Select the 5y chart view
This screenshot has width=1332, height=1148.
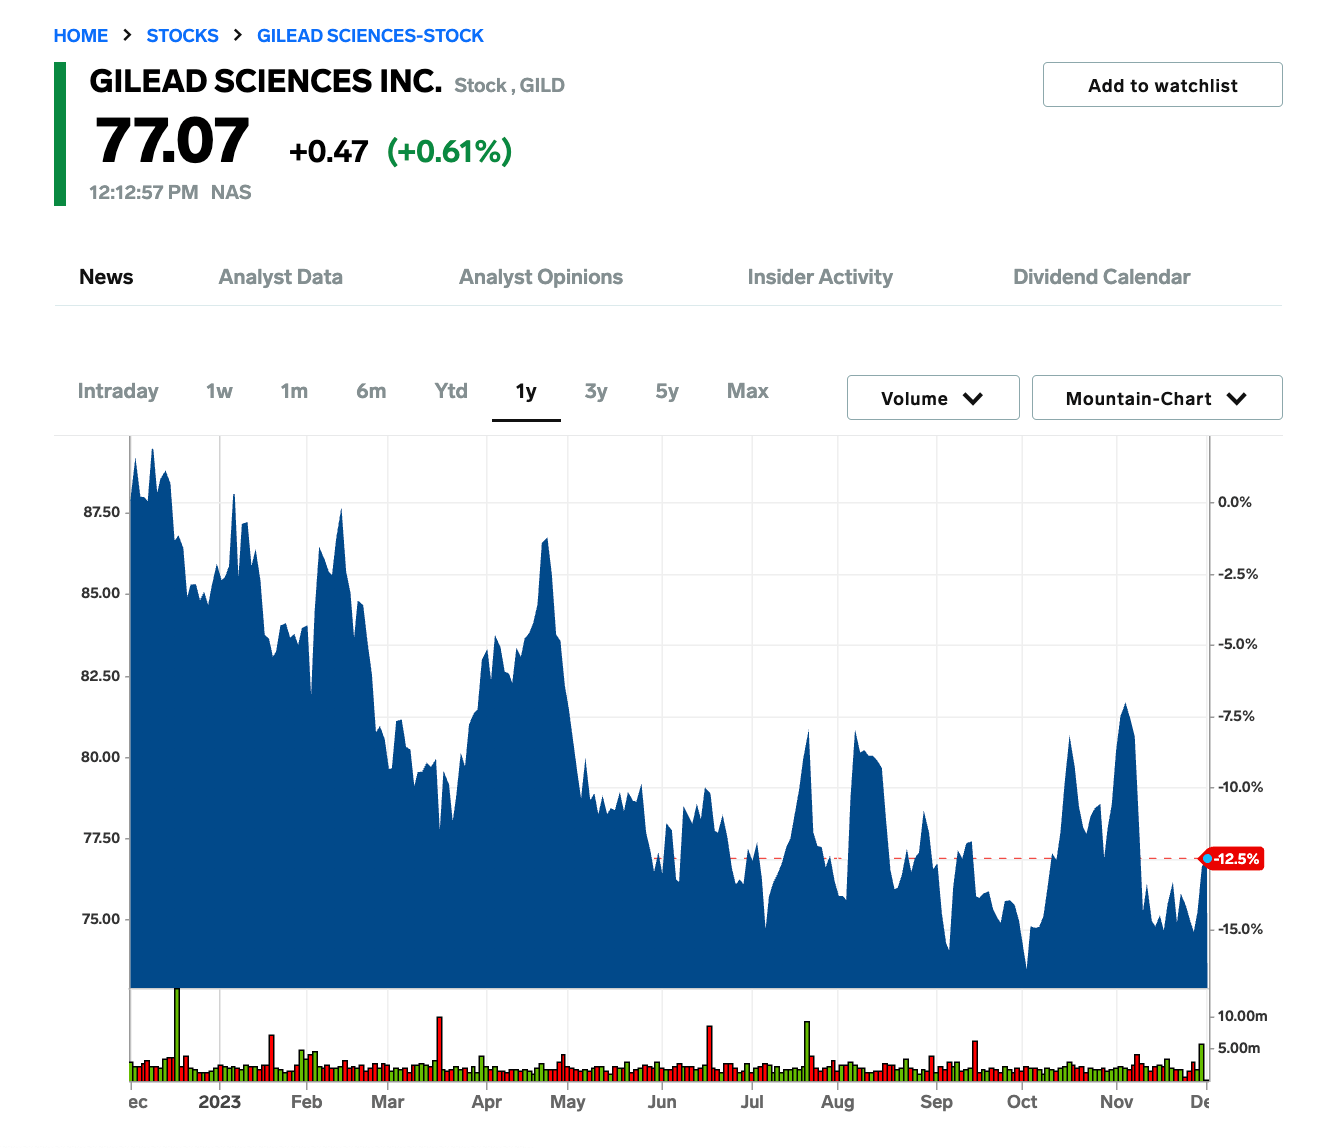[x=667, y=392]
